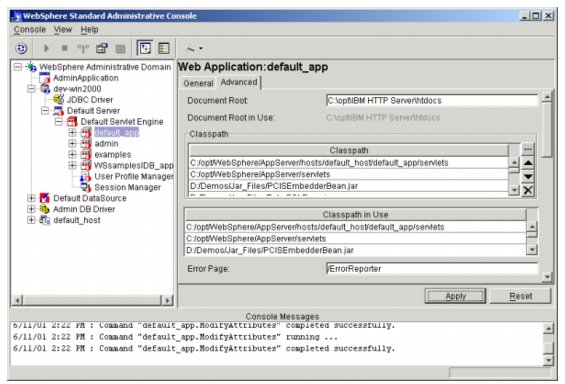The height and width of the screenshot is (384, 565).
Task: Click the admin web application icon
Action: [86, 143]
